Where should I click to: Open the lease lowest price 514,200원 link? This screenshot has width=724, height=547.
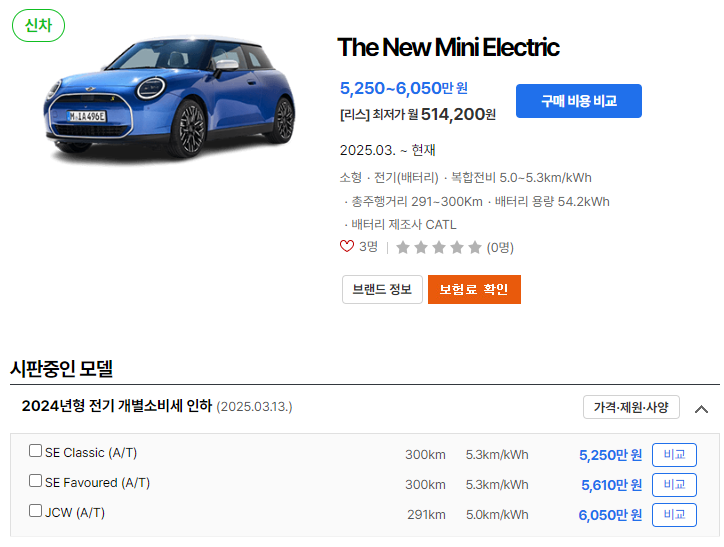click(x=418, y=114)
